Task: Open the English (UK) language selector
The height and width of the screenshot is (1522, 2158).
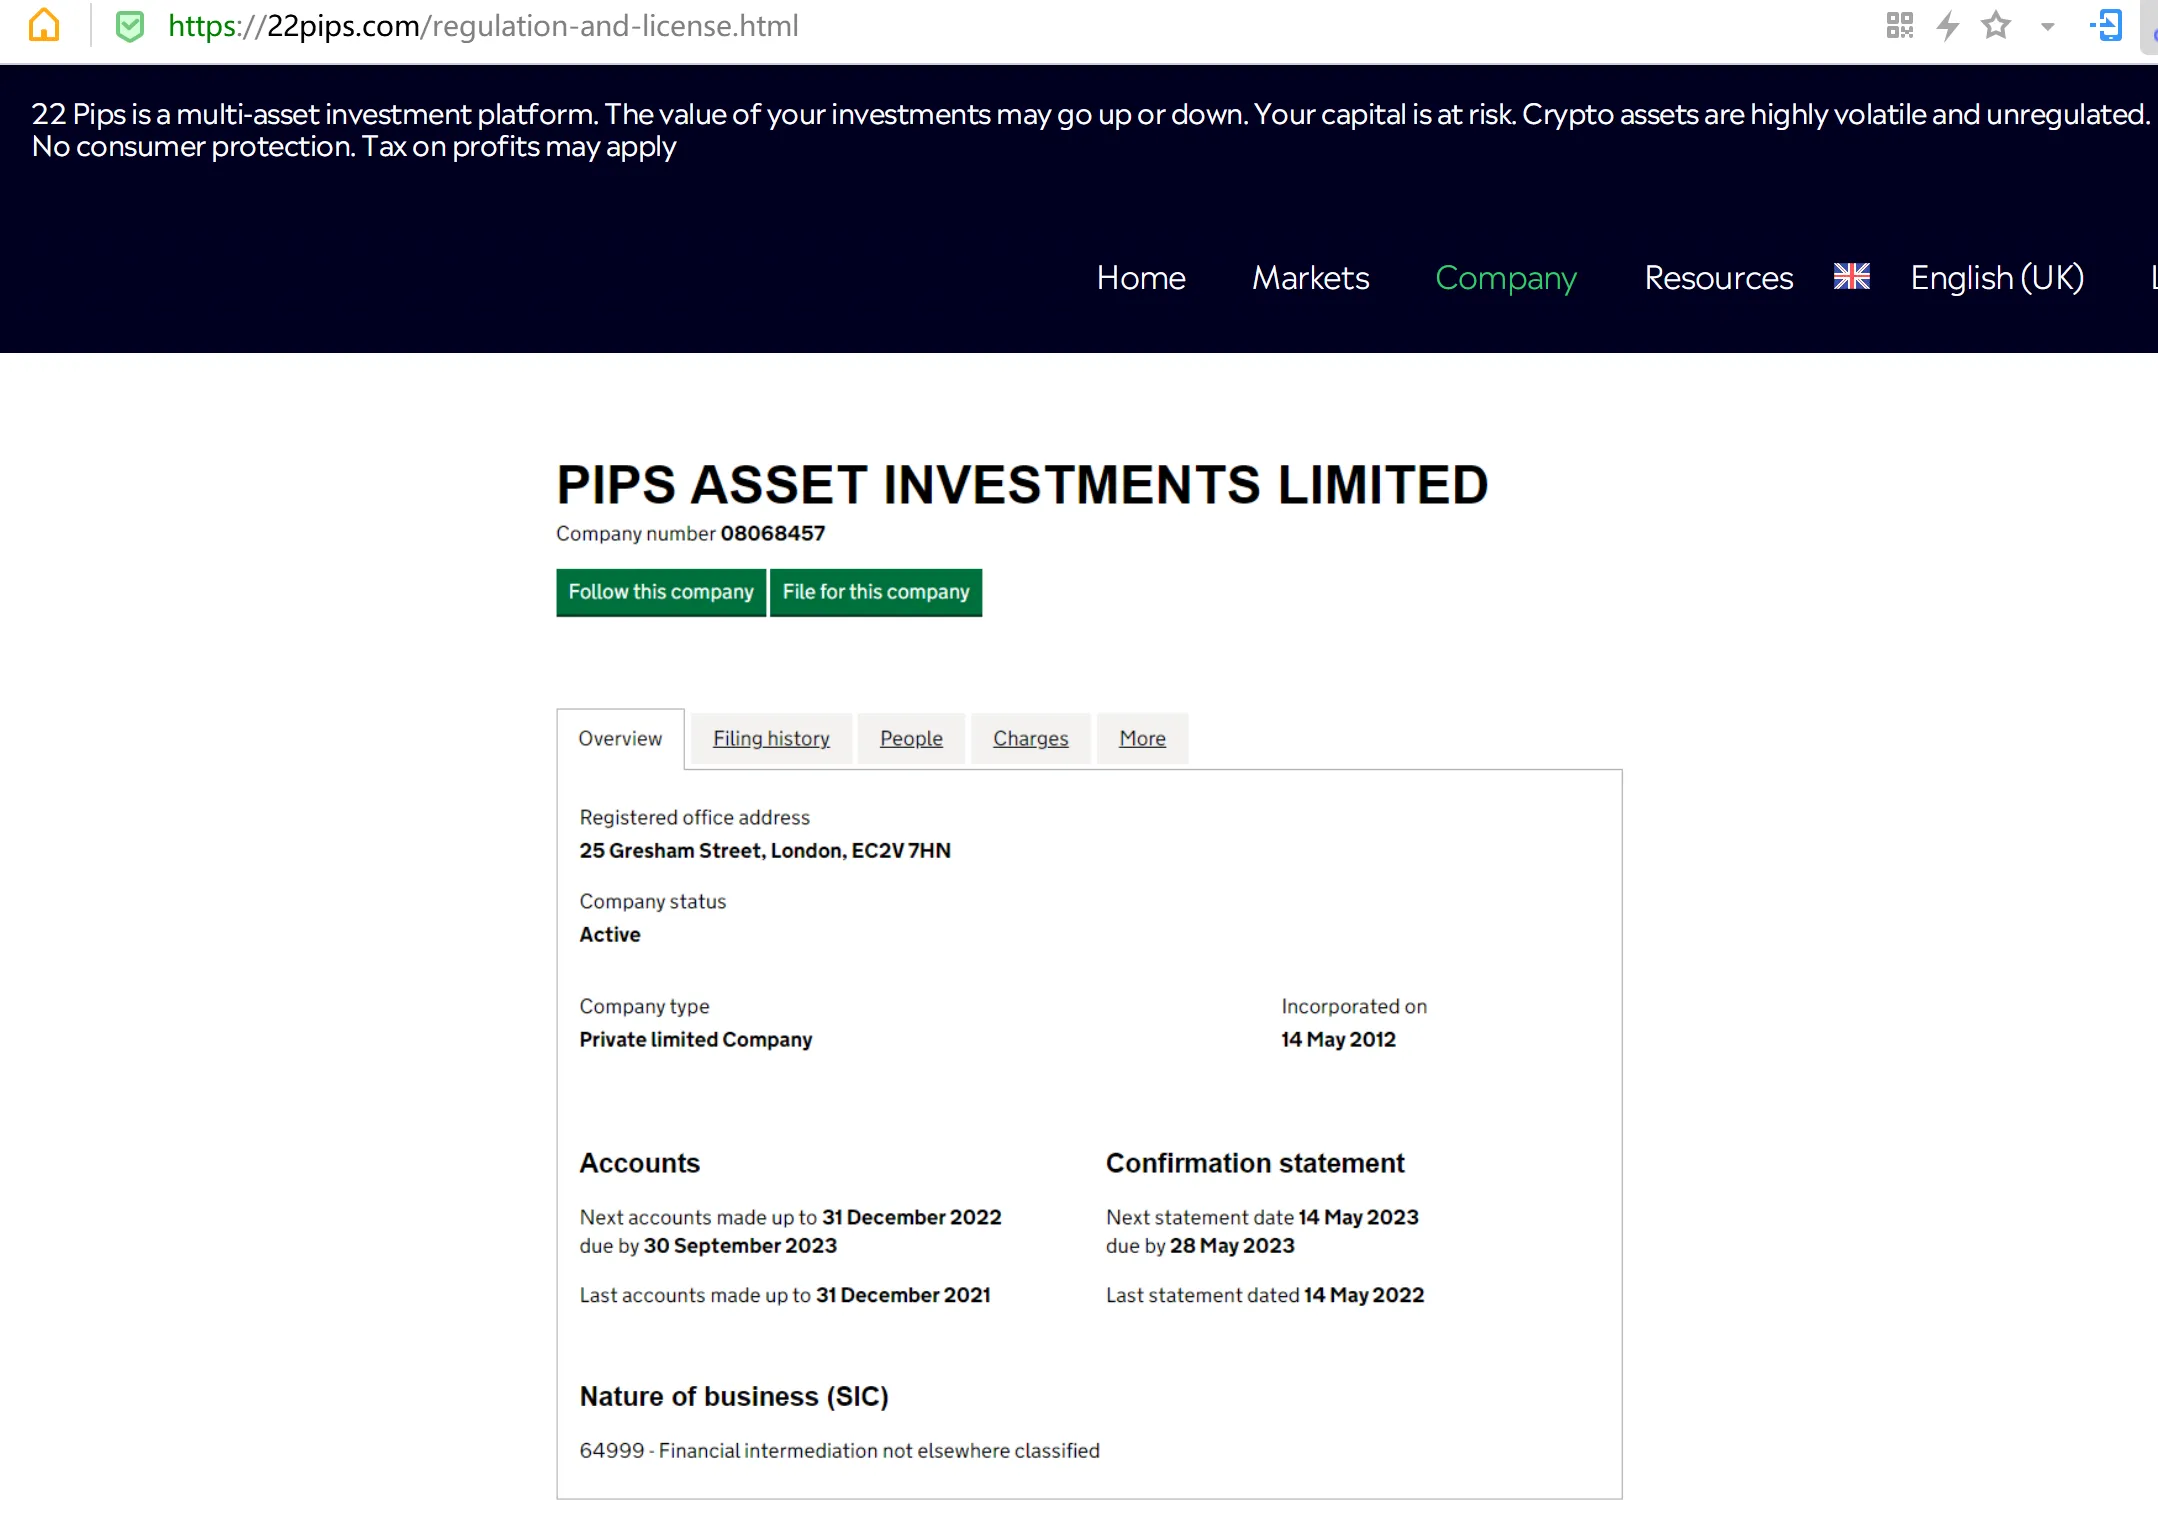Action: [x=1997, y=277]
